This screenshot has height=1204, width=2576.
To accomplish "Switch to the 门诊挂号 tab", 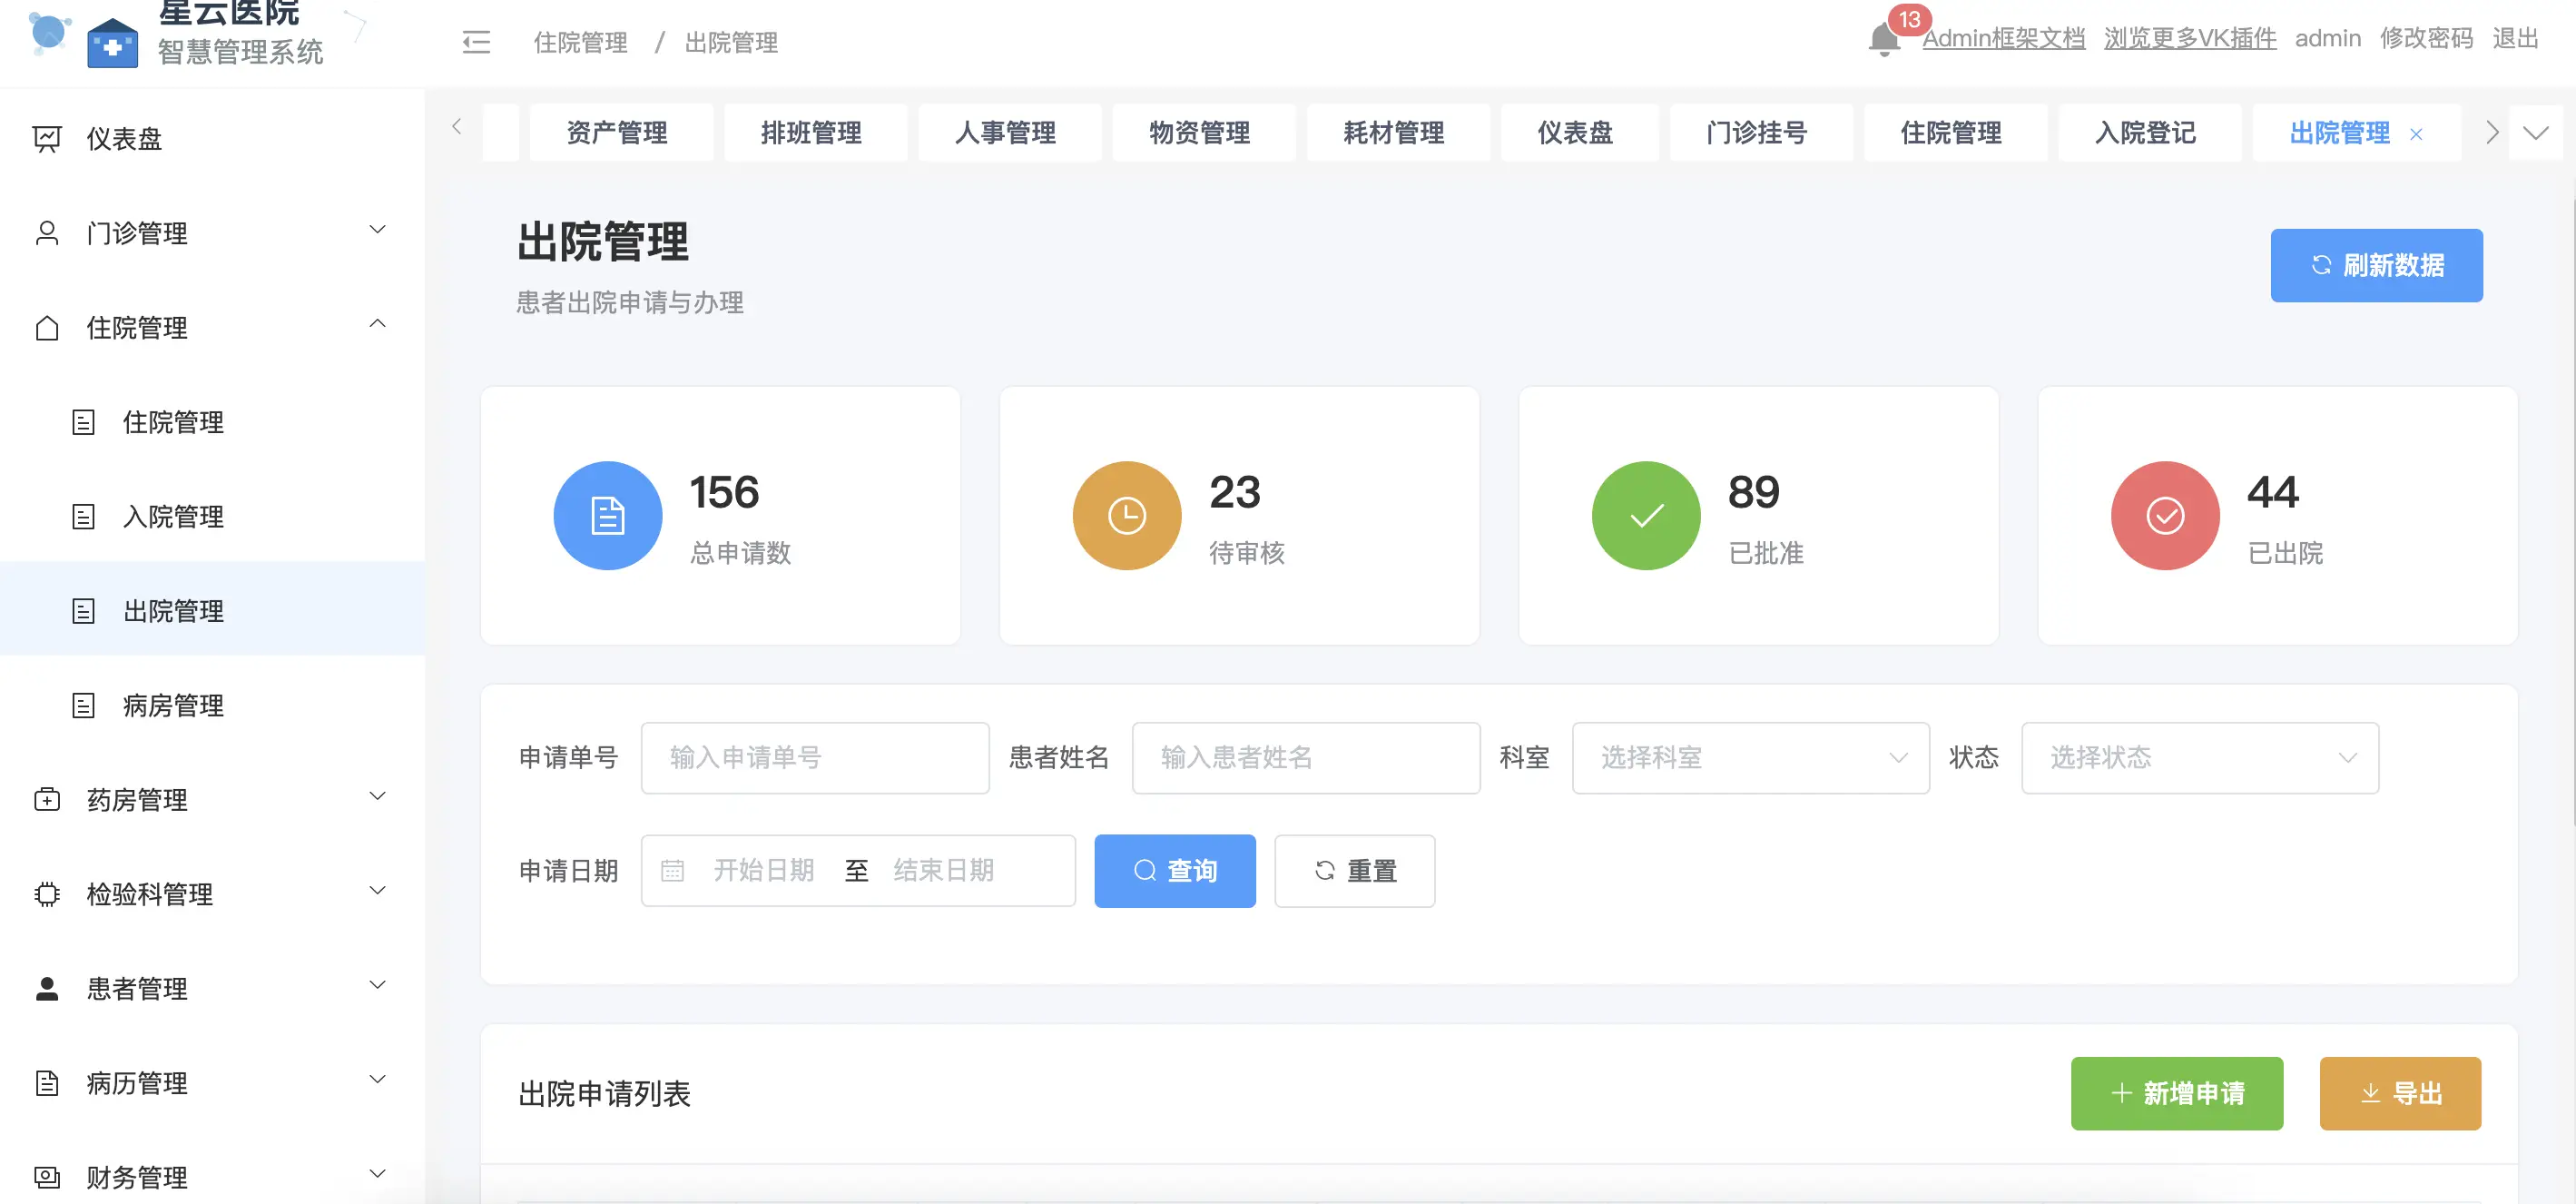I will pyautogui.click(x=1756, y=133).
